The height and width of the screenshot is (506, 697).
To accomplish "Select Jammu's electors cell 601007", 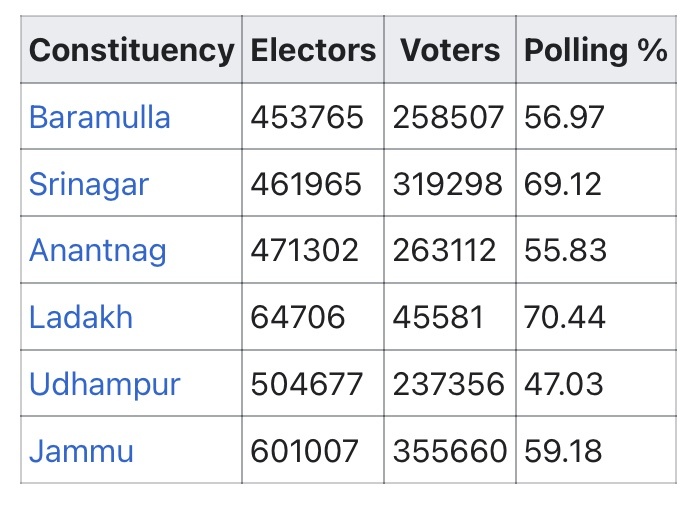I will pos(304,451).
